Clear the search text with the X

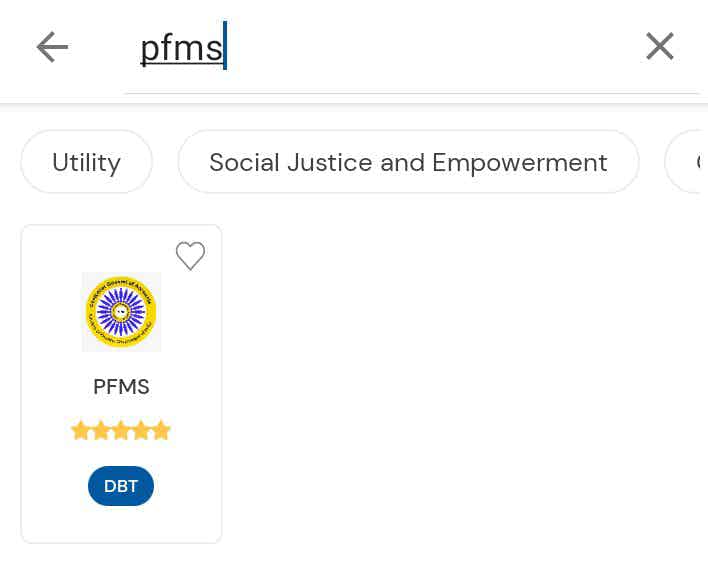coord(659,46)
